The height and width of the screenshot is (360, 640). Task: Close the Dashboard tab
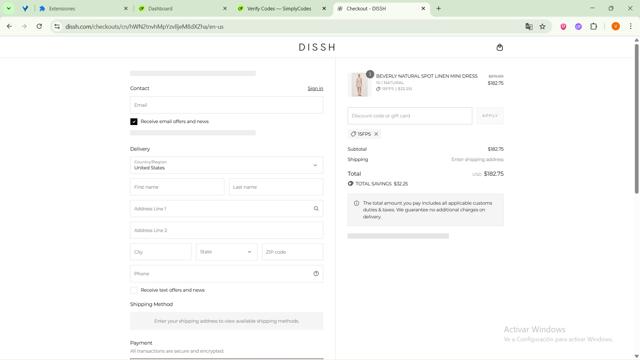pyautogui.click(x=224, y=9)
